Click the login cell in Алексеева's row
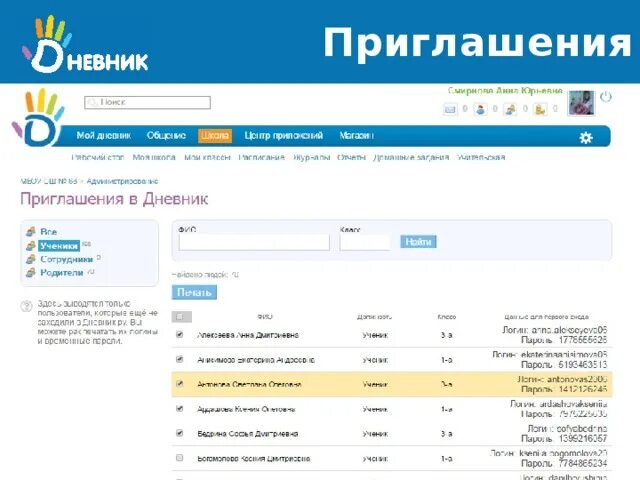Screen dimensions: 640x480 pos(555,330)
